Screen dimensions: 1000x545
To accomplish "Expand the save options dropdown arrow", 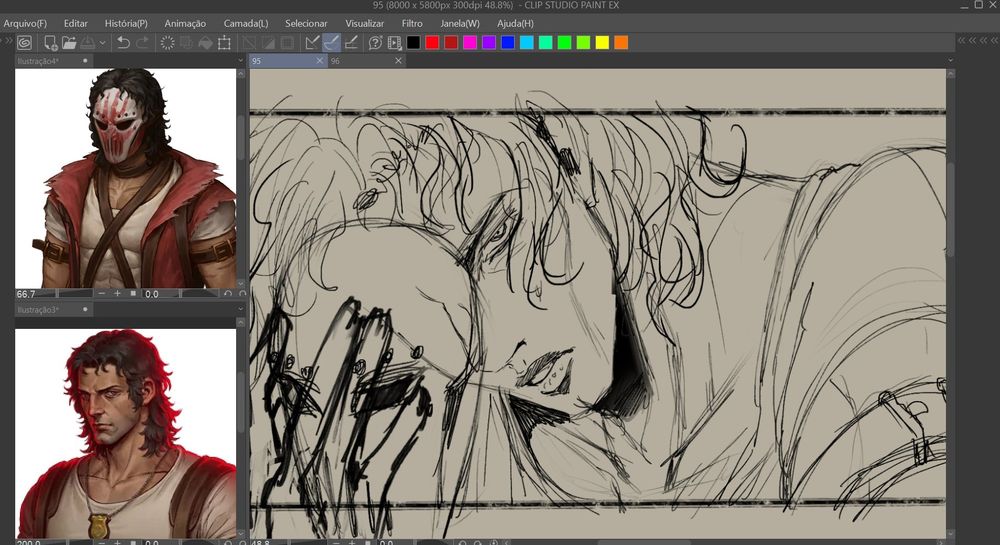I will (103, 43).
